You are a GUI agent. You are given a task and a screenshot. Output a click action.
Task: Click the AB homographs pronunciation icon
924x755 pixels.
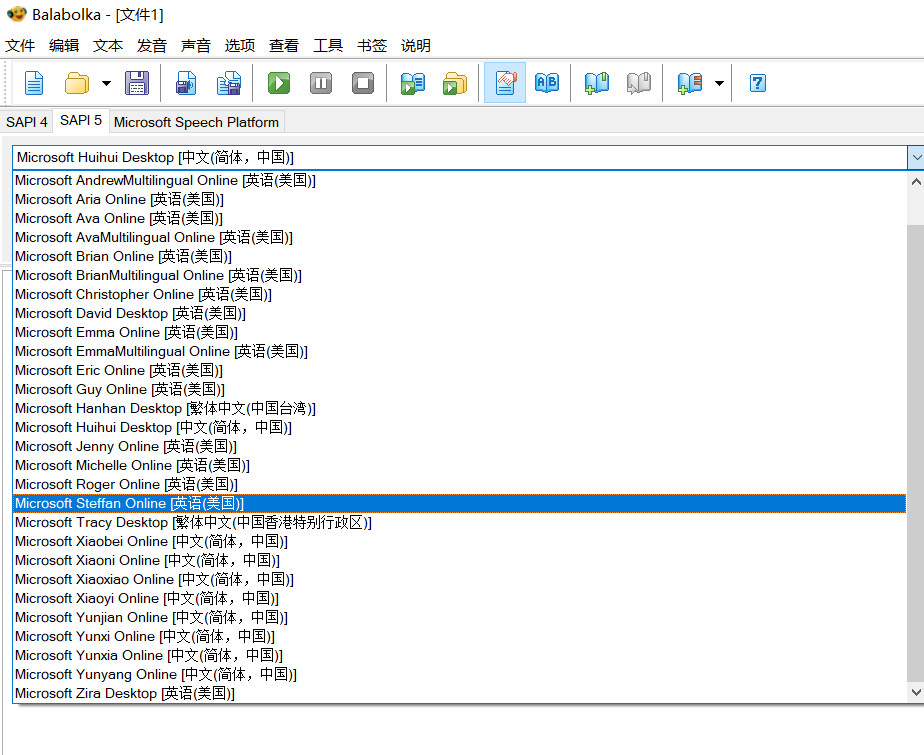tap(547, 83)
